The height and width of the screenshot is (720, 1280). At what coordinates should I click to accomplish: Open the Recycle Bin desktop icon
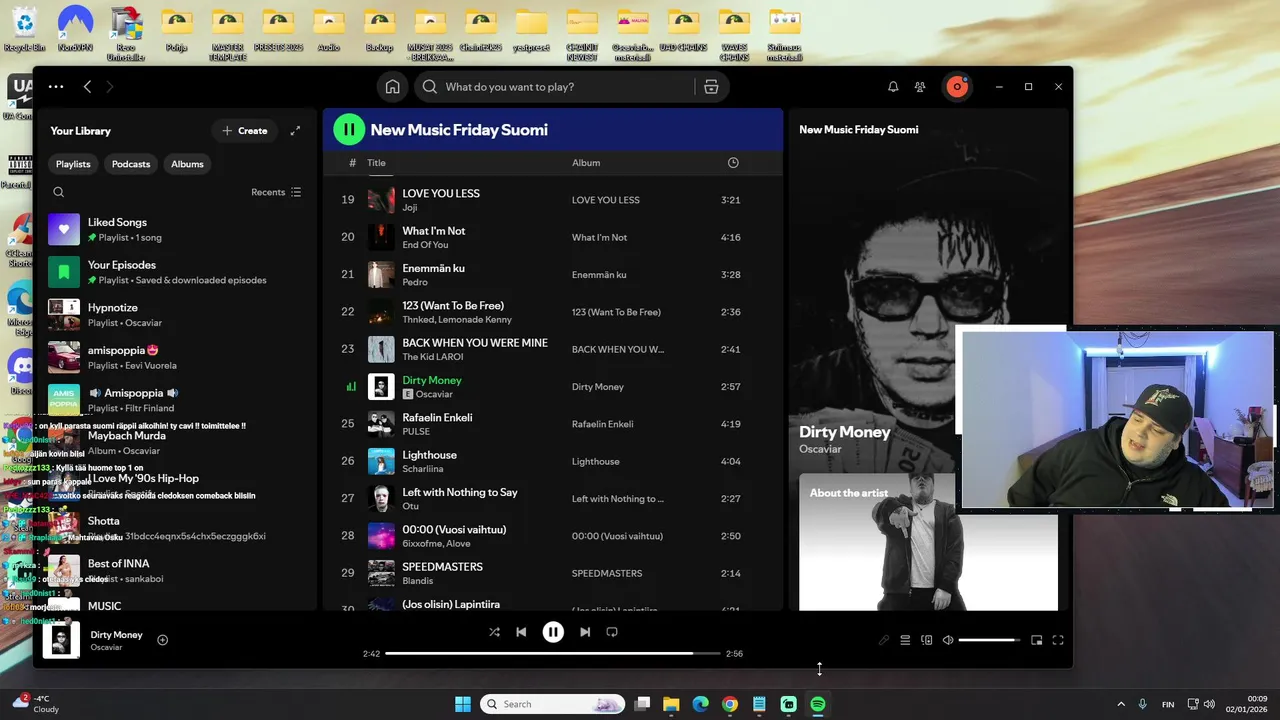pos(24,28)
